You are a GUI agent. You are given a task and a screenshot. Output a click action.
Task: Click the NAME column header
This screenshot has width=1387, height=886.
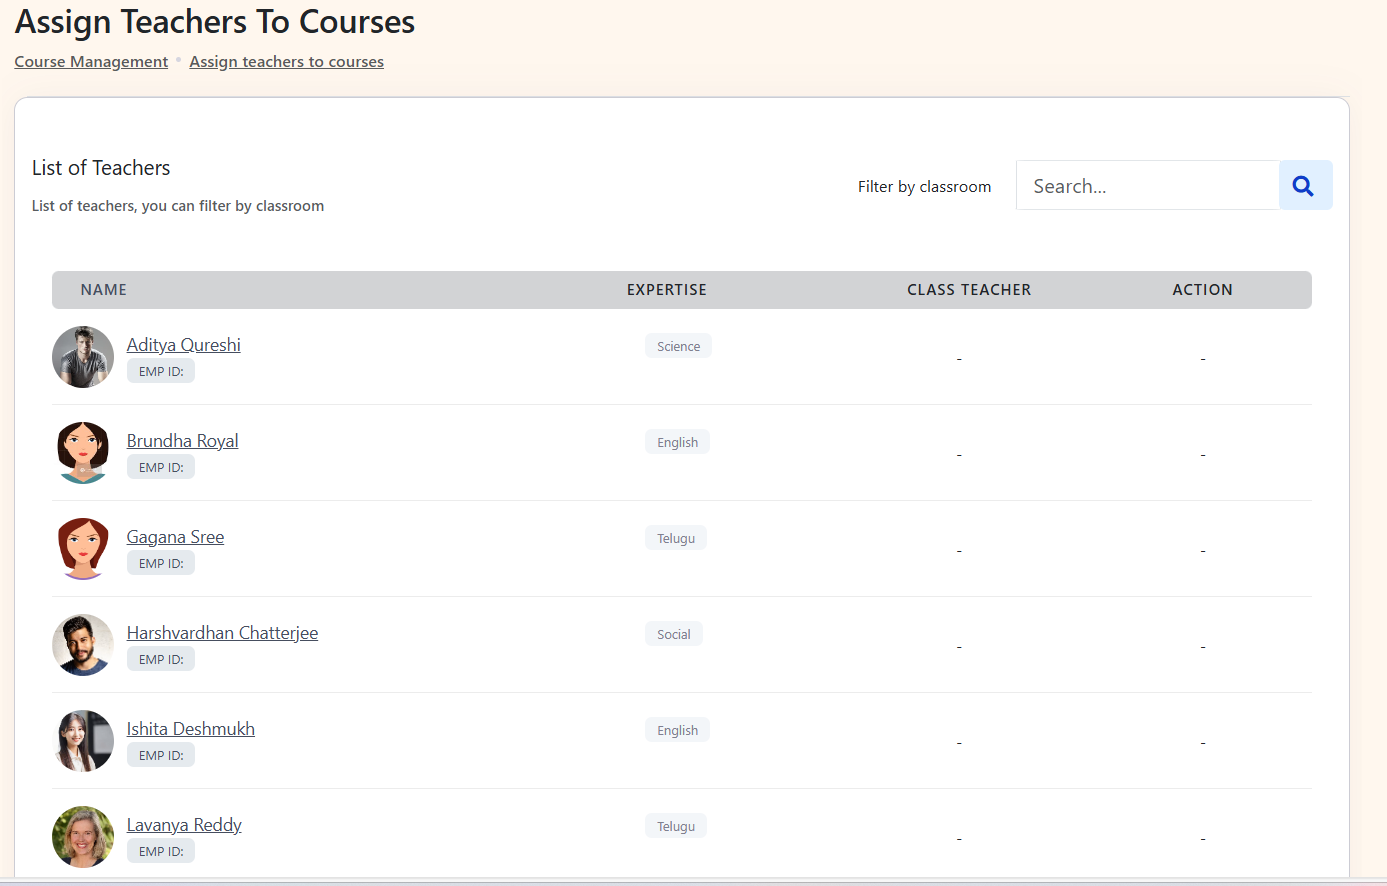104,290
